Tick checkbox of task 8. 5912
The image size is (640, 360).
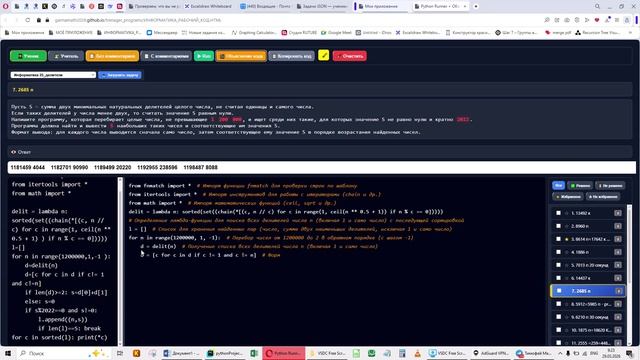click(558, 304)
